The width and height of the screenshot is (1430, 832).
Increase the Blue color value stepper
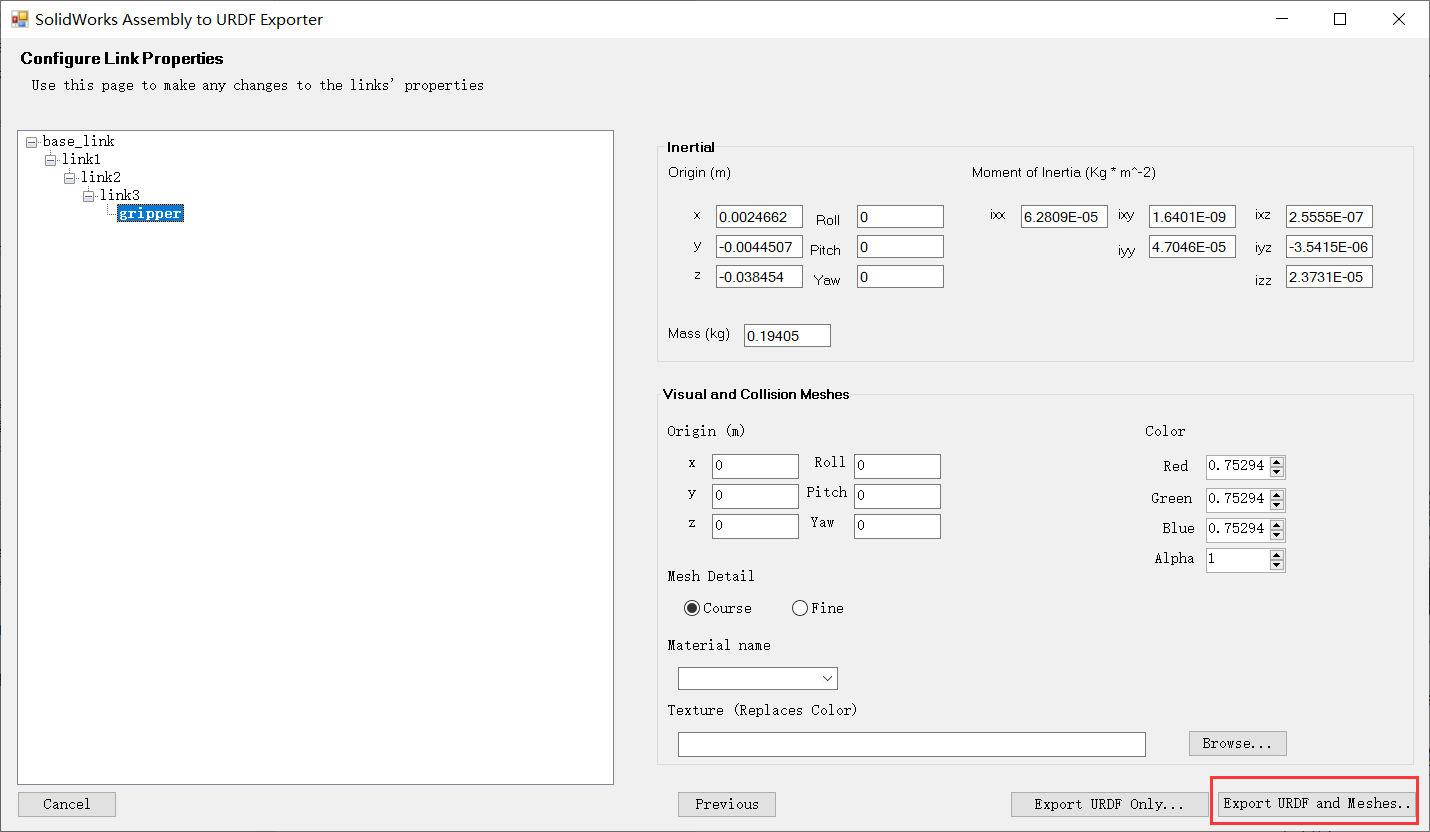(x=1277, y=524)
